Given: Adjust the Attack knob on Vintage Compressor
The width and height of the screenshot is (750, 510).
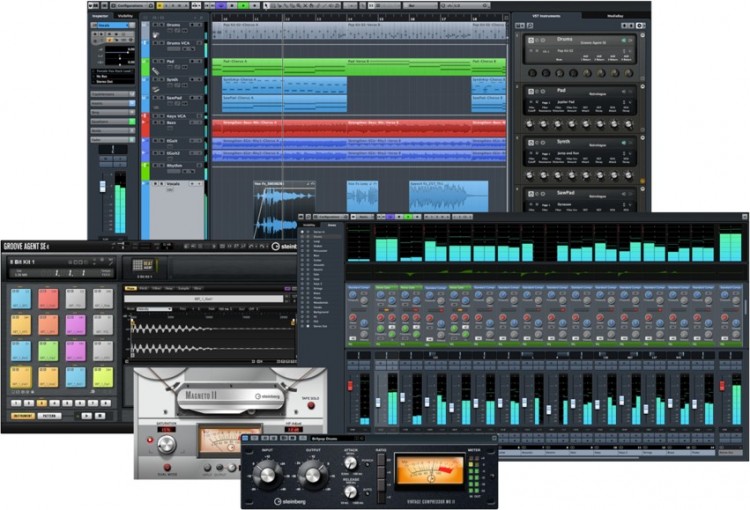Looking at the screenshot, I should point(350,463).
